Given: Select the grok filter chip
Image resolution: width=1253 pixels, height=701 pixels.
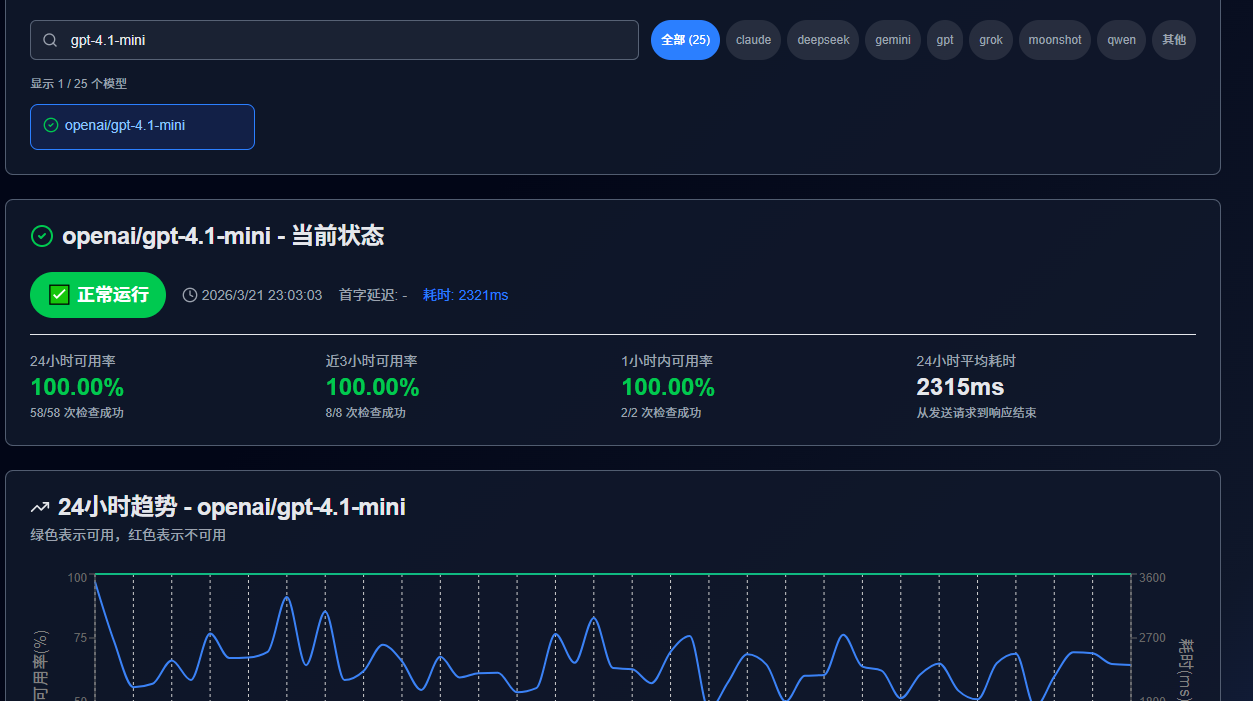Looking at the screenshot, I should pyautogui.click(x=991, y=40).
